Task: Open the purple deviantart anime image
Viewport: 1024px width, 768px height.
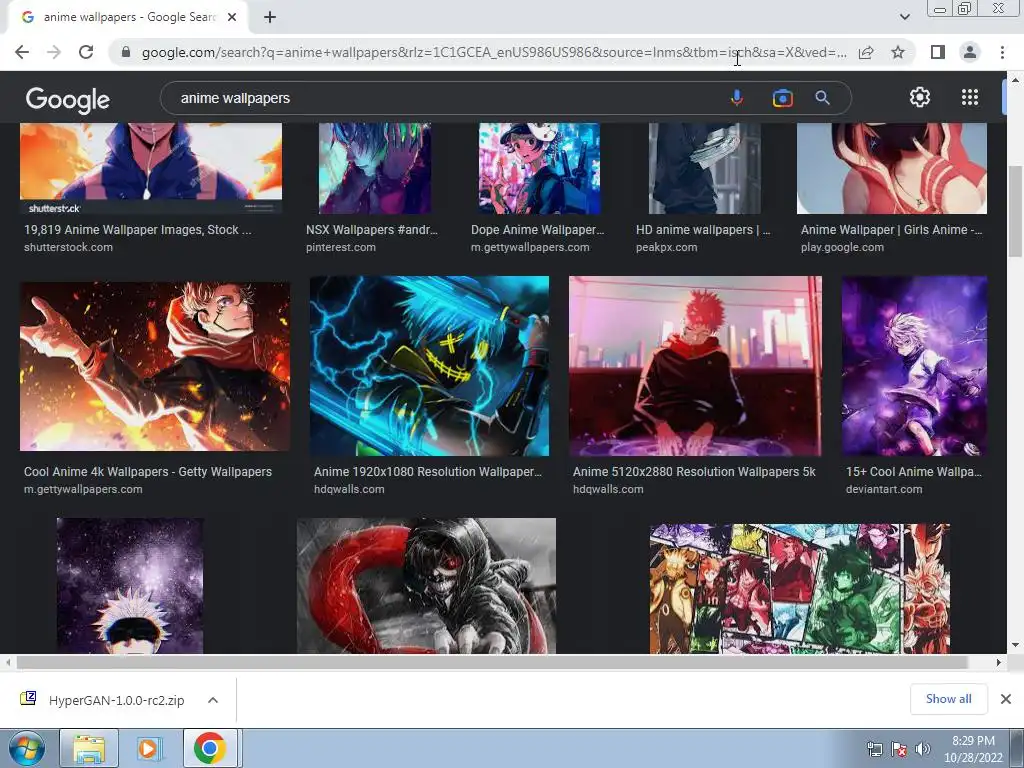Action: (x=914, y=366)
